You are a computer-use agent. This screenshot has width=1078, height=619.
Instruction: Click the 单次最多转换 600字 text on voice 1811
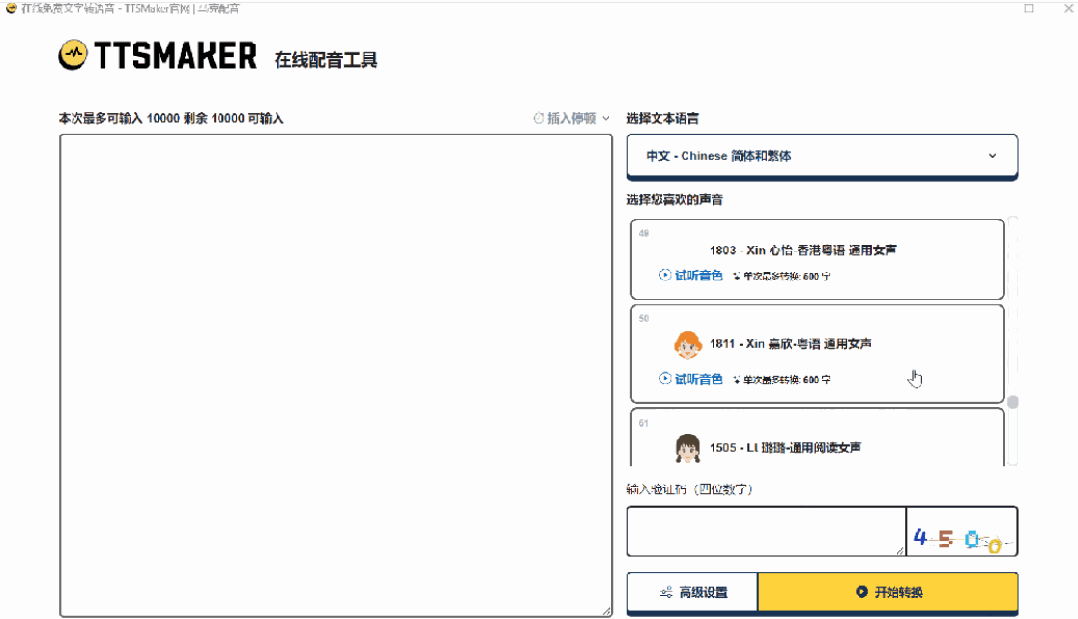pyautogui.click(x=786, y=380)
